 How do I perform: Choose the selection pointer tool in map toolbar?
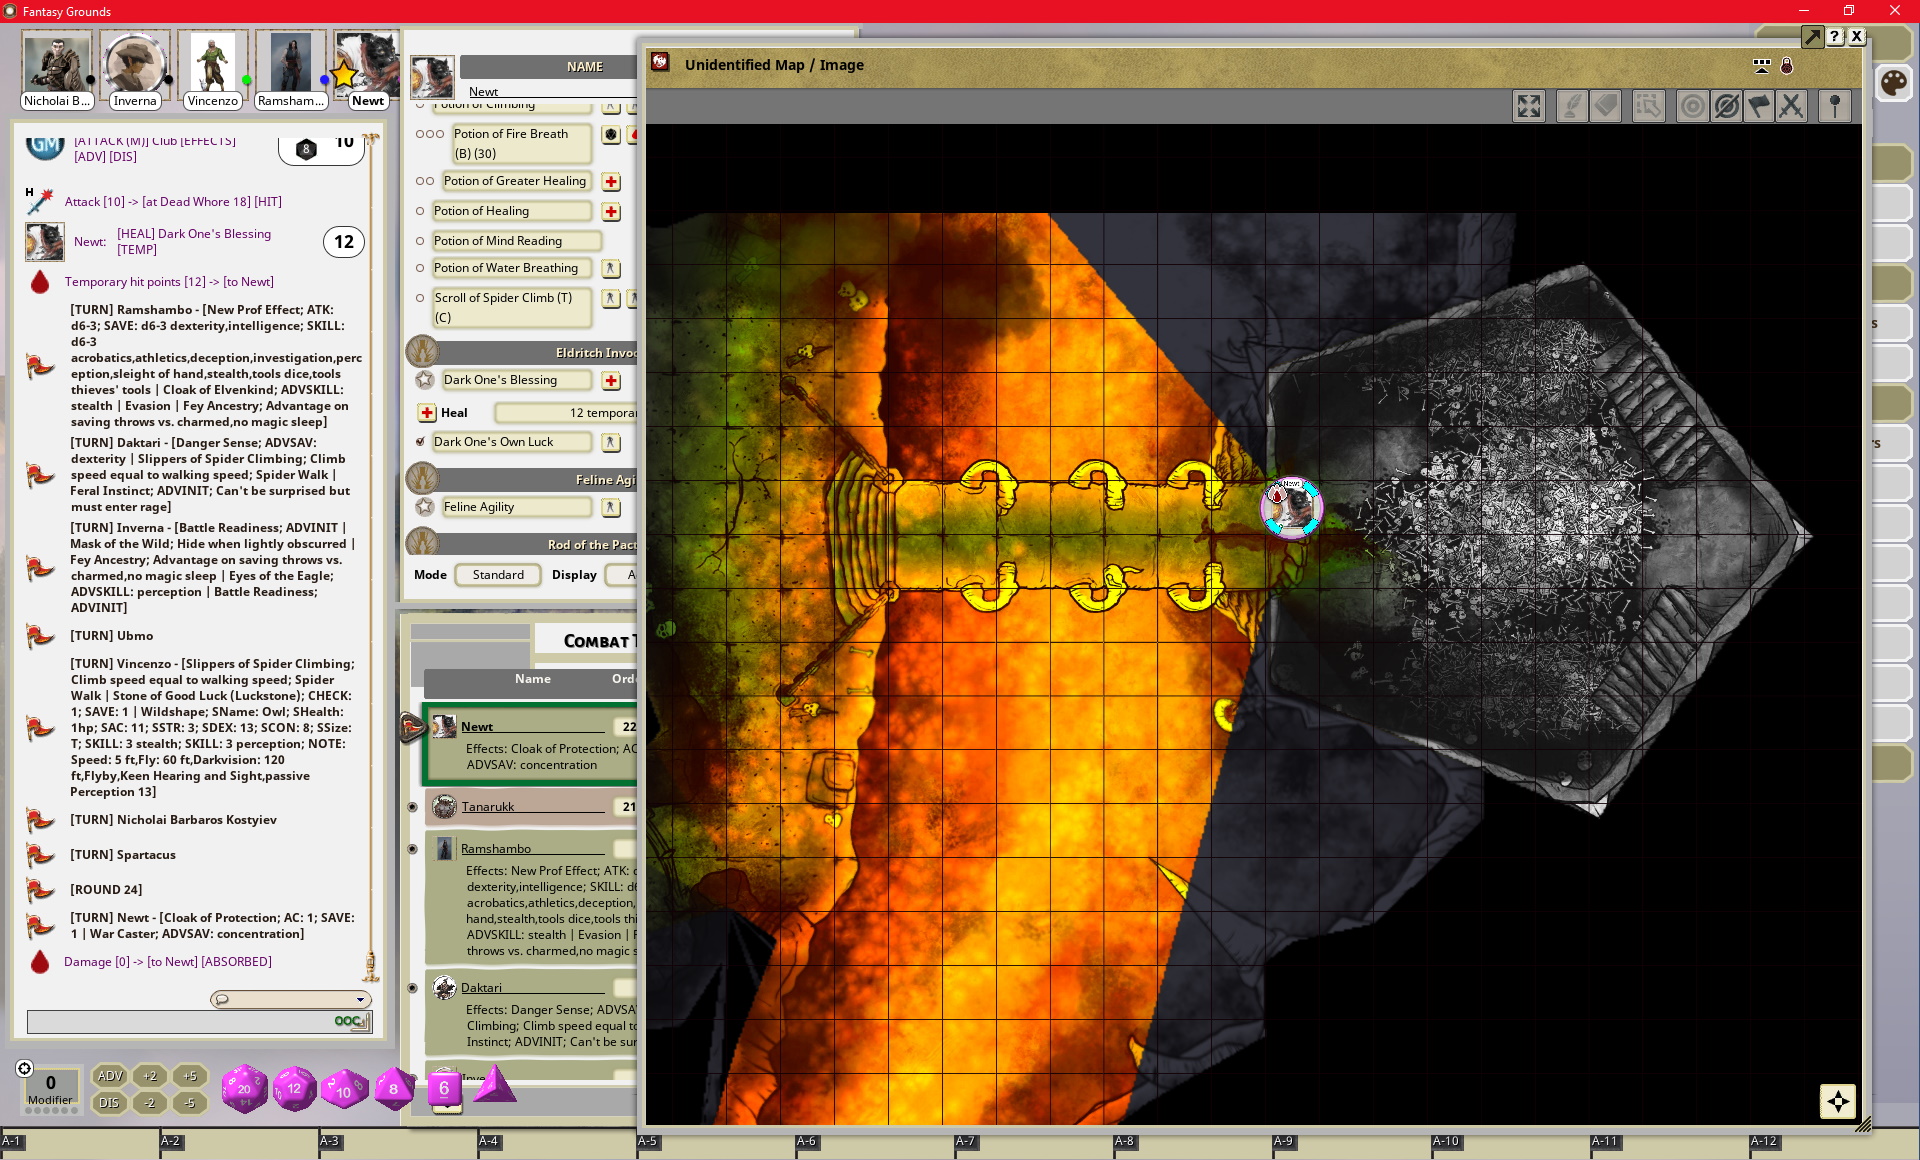coord(1649,106)
